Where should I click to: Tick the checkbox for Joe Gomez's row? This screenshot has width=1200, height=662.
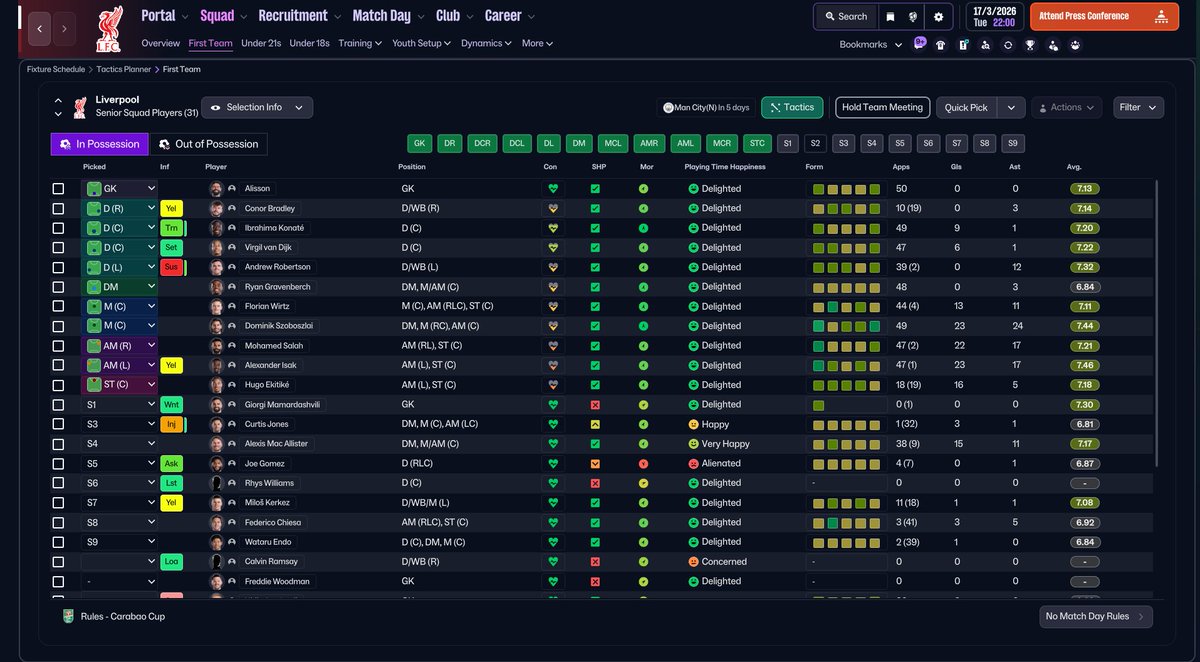58,463
